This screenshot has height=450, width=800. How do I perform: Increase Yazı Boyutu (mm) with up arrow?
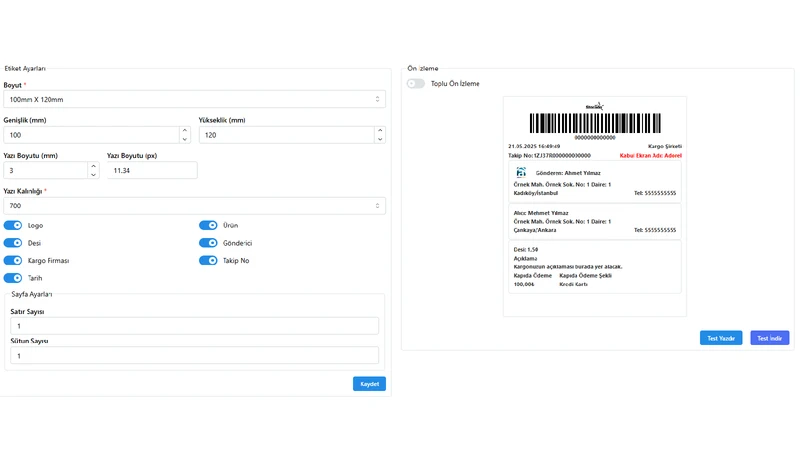(x=93, y=166)
